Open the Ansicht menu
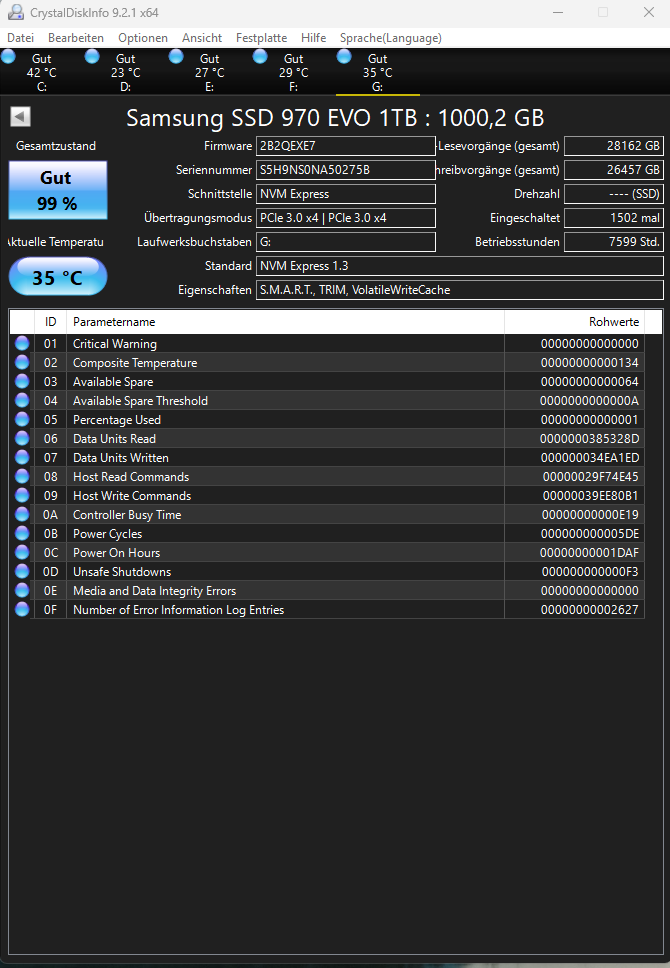 (202, 38)
